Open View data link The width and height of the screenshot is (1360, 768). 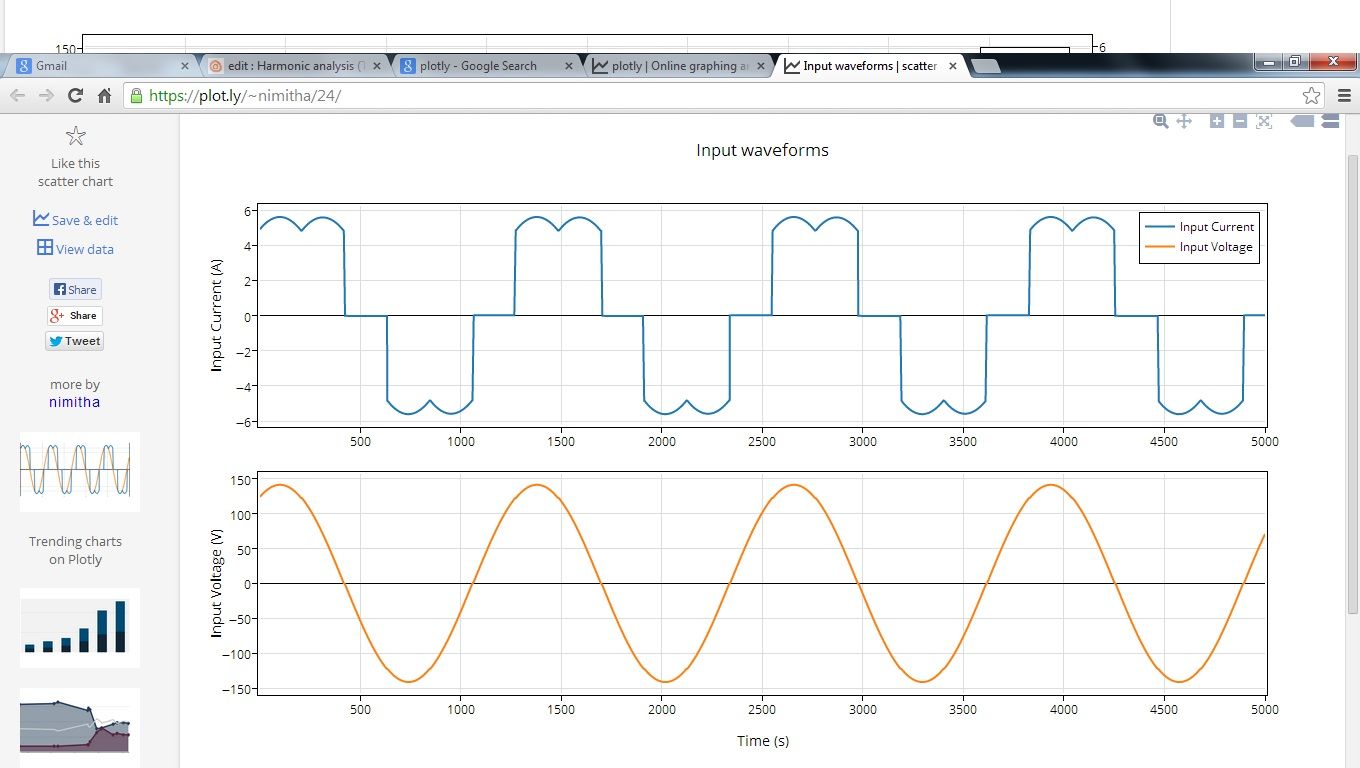(x=75, y=248)
